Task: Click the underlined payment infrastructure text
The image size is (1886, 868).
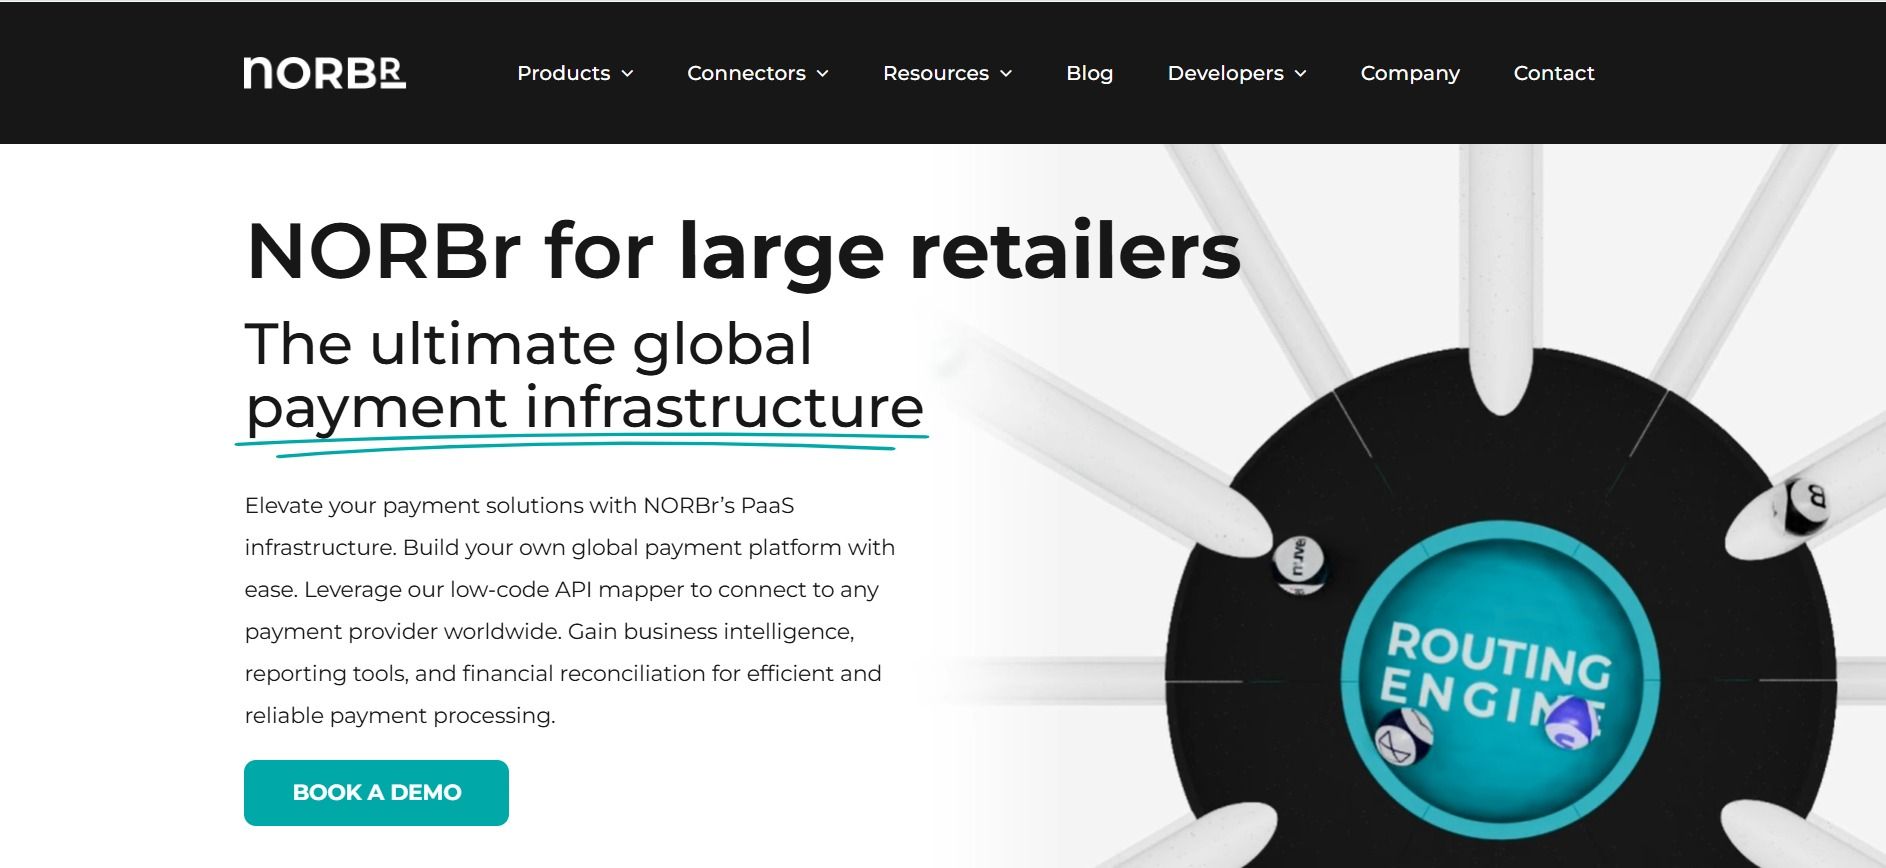Action: [584, 408]
